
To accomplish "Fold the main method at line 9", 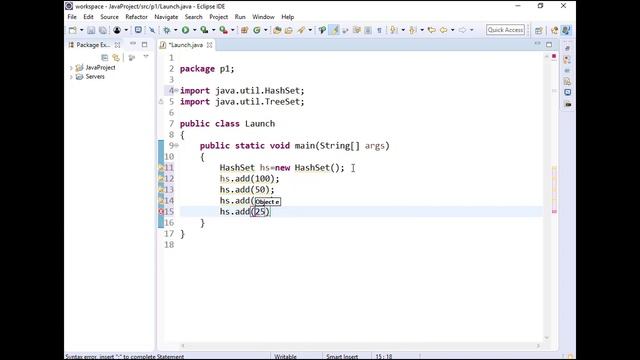I will tap(176, 145).
